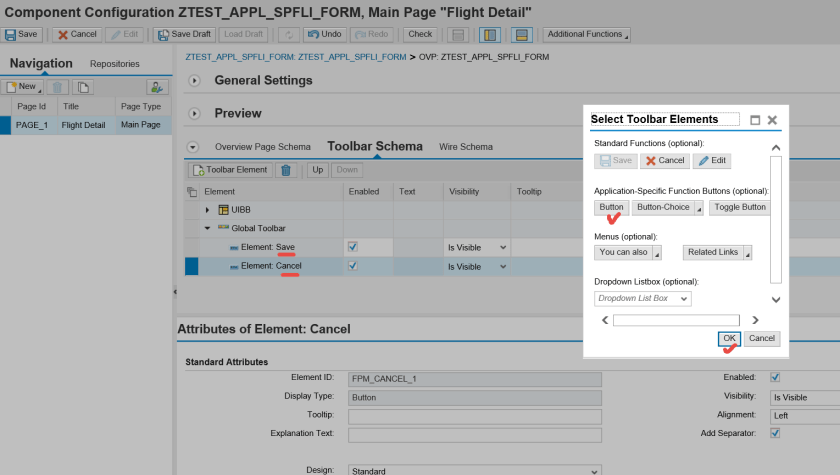The height and width of the screenshot is (475, 840).
Task: Expand the General Settings section
Action: point(194,80)
